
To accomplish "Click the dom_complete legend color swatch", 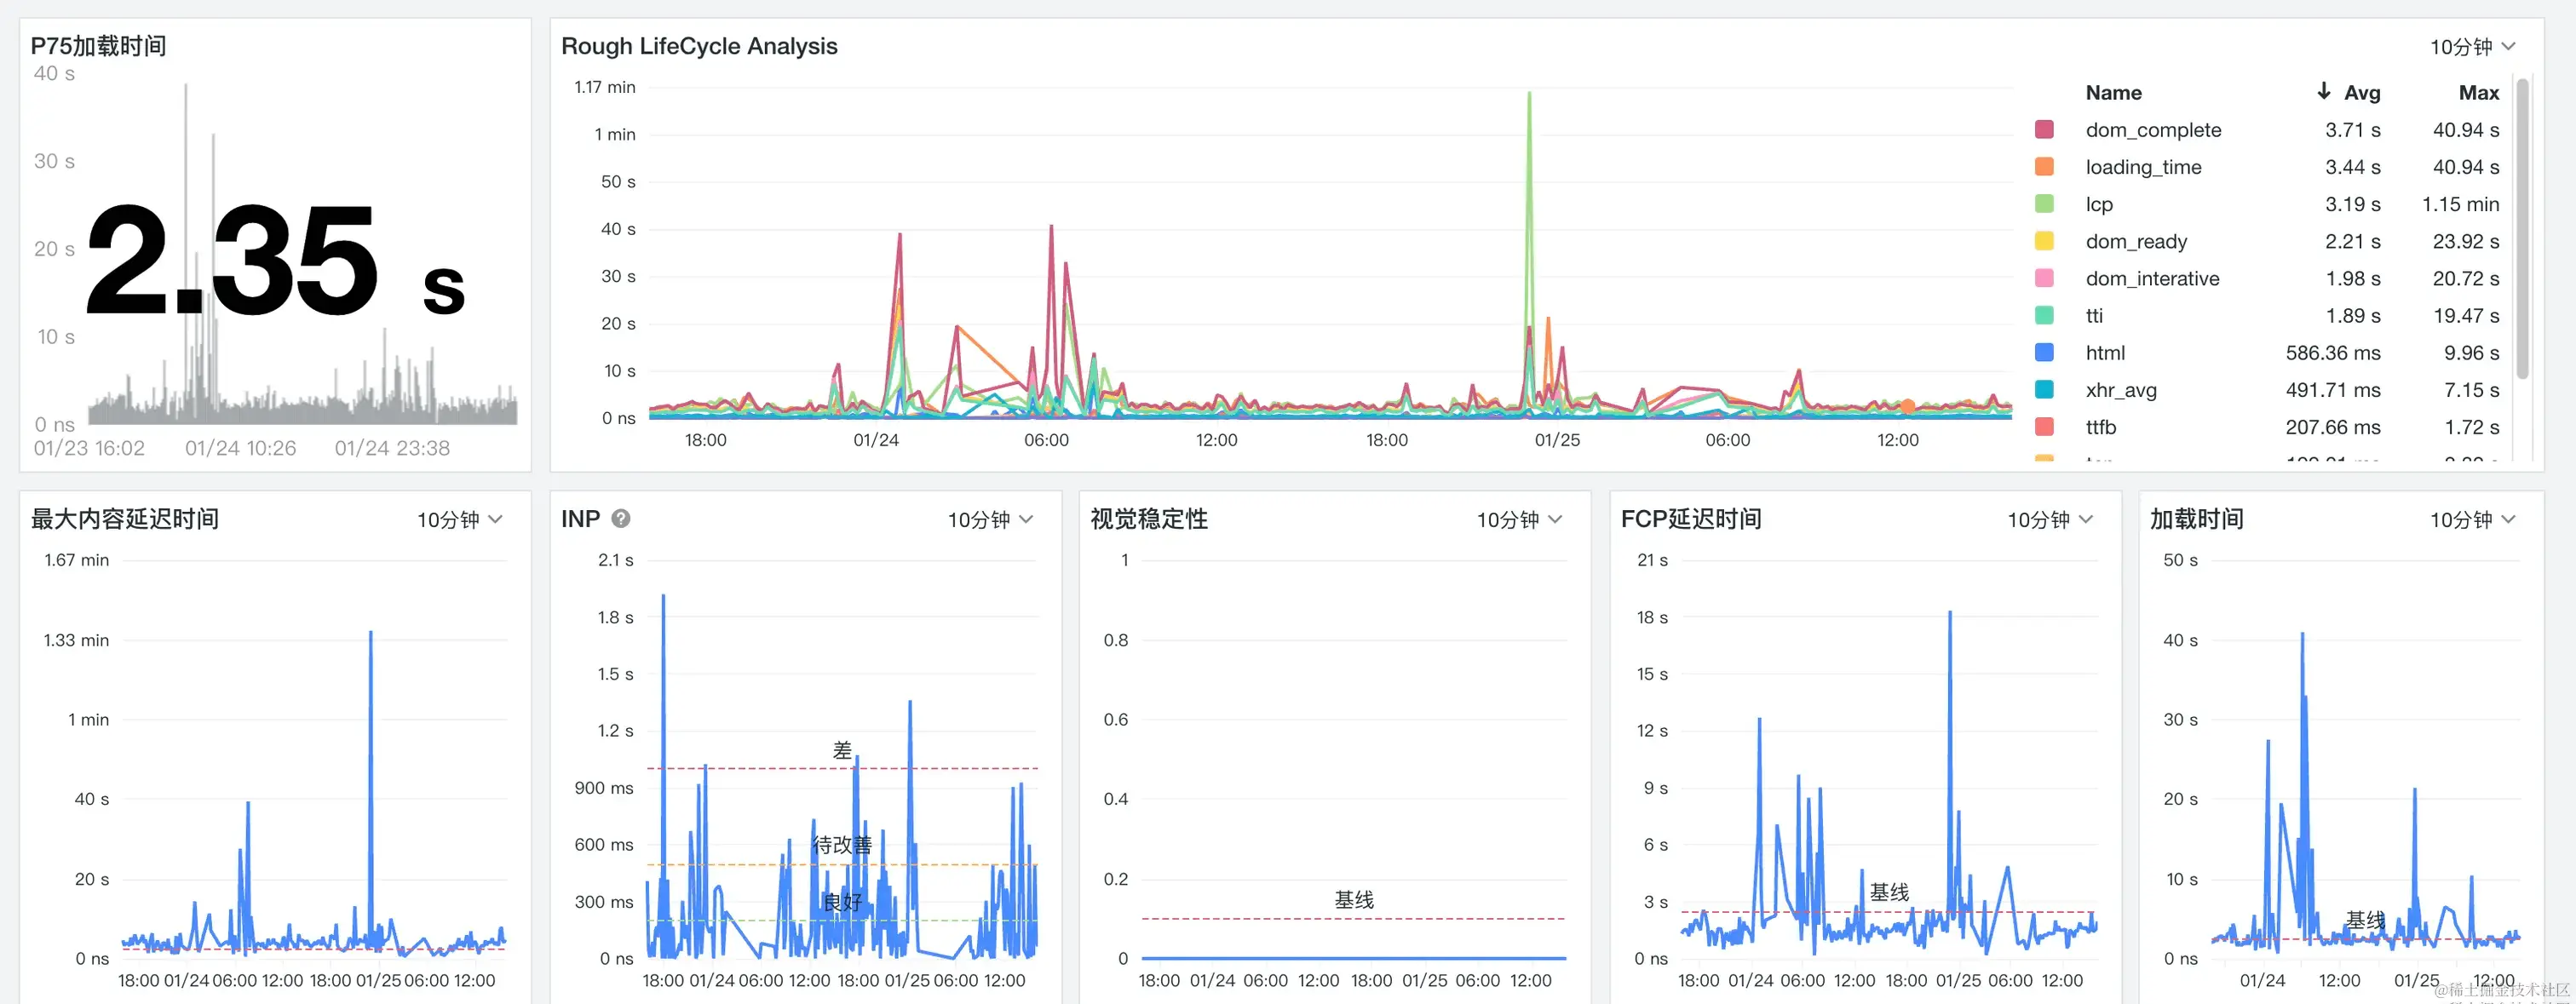I will [x=2044, y=130].
